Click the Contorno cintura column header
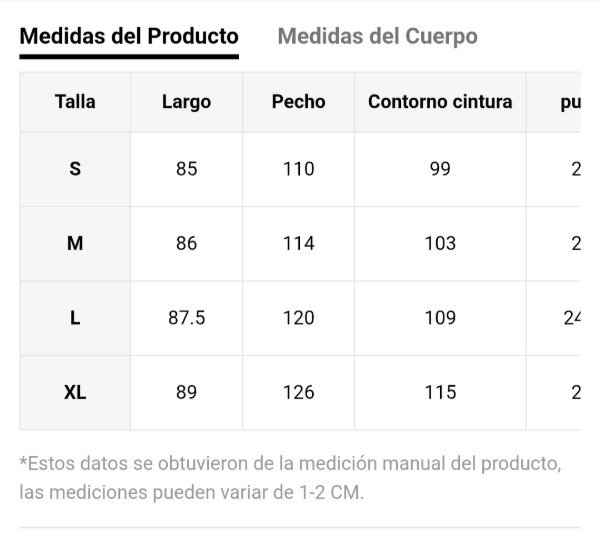 coord(440,101)
